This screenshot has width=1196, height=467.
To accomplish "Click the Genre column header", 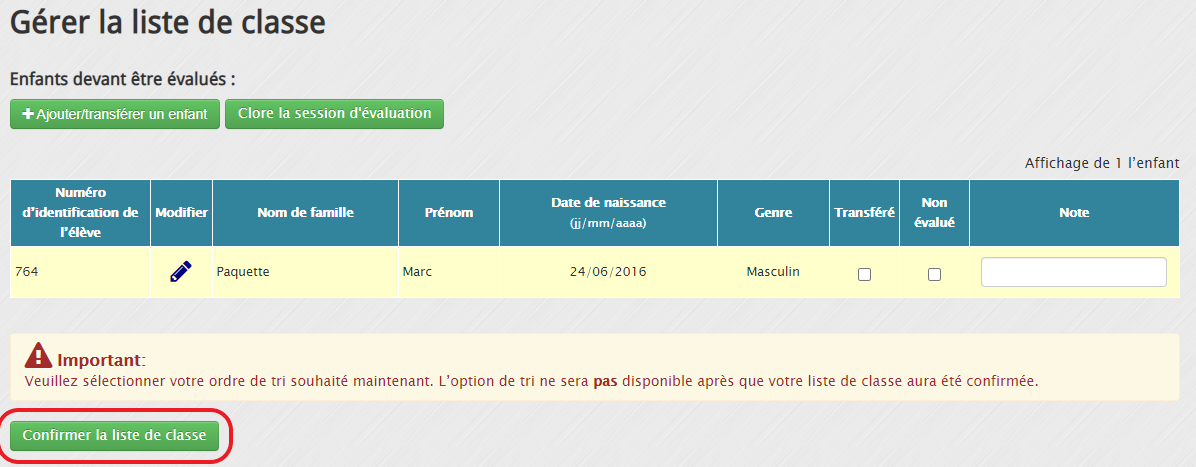I will 773,213.
